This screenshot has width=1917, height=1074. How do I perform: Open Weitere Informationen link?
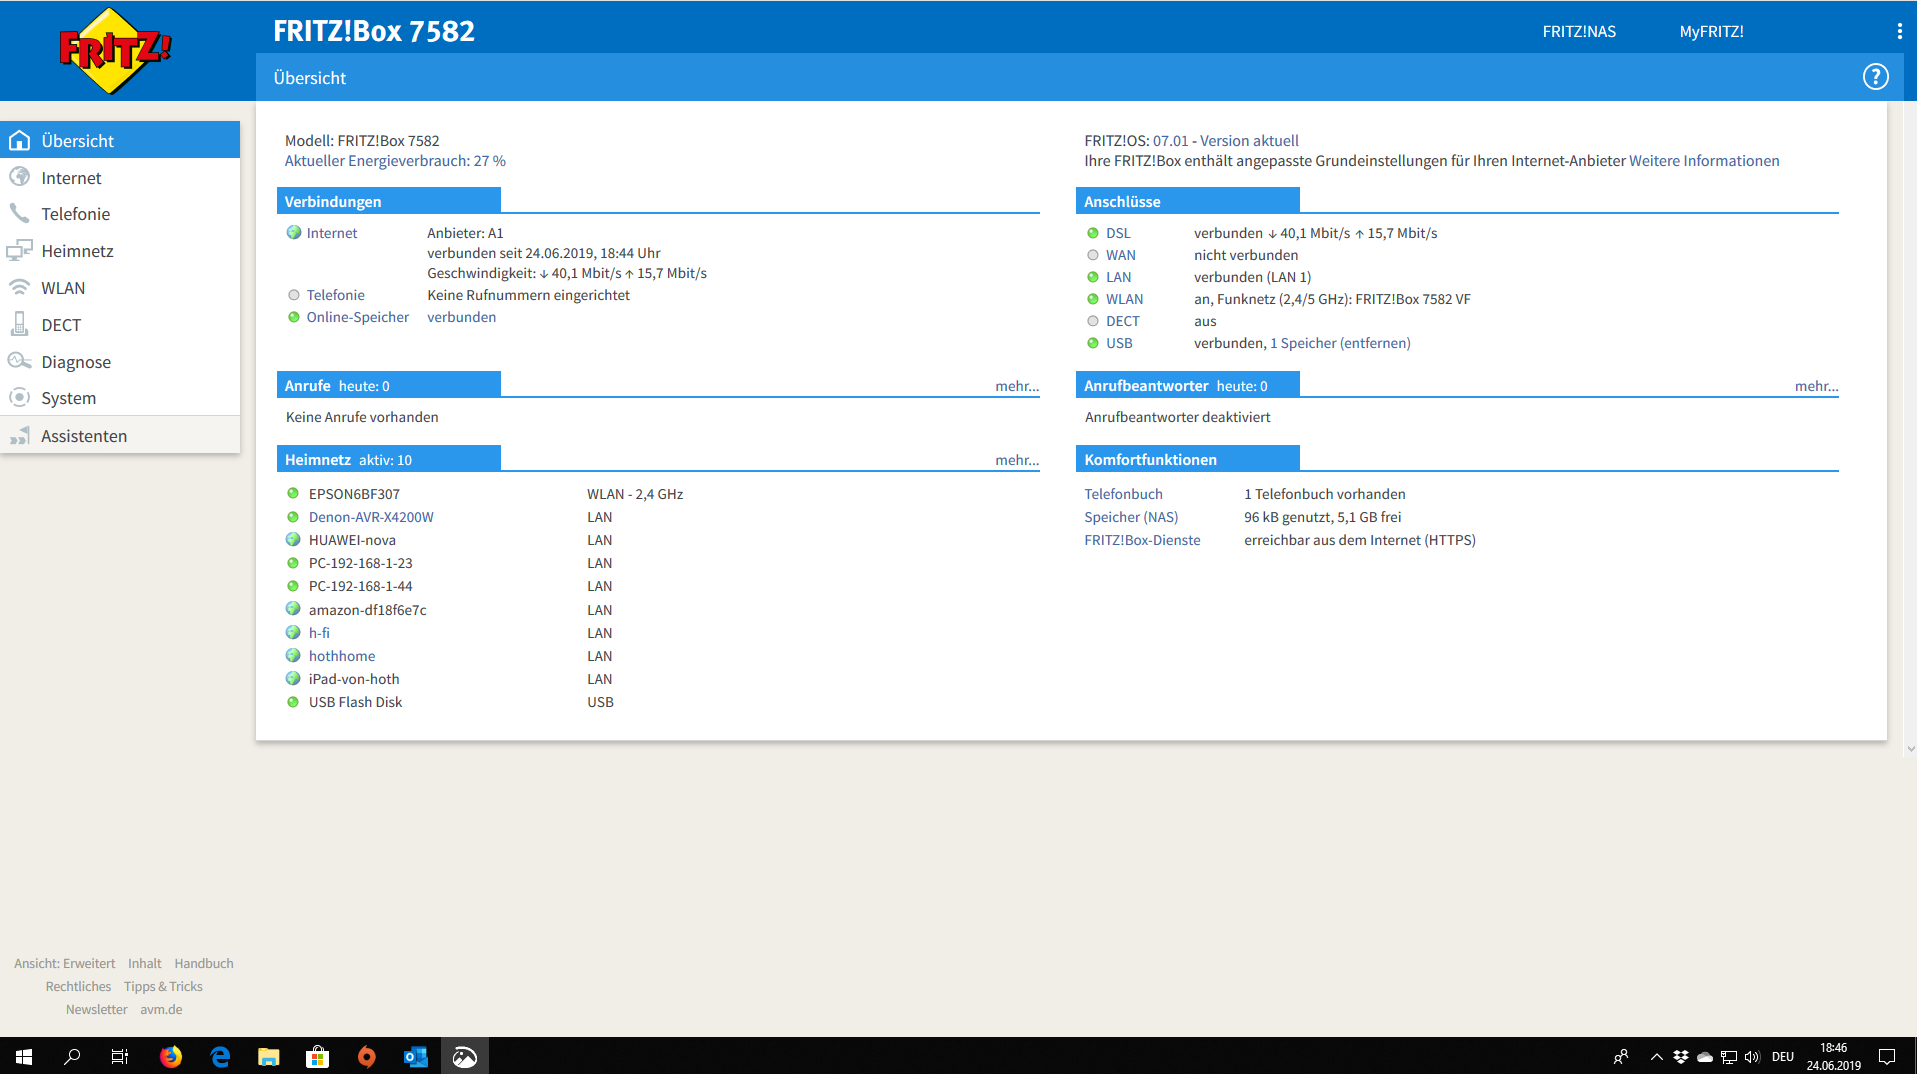point(1704,161)
